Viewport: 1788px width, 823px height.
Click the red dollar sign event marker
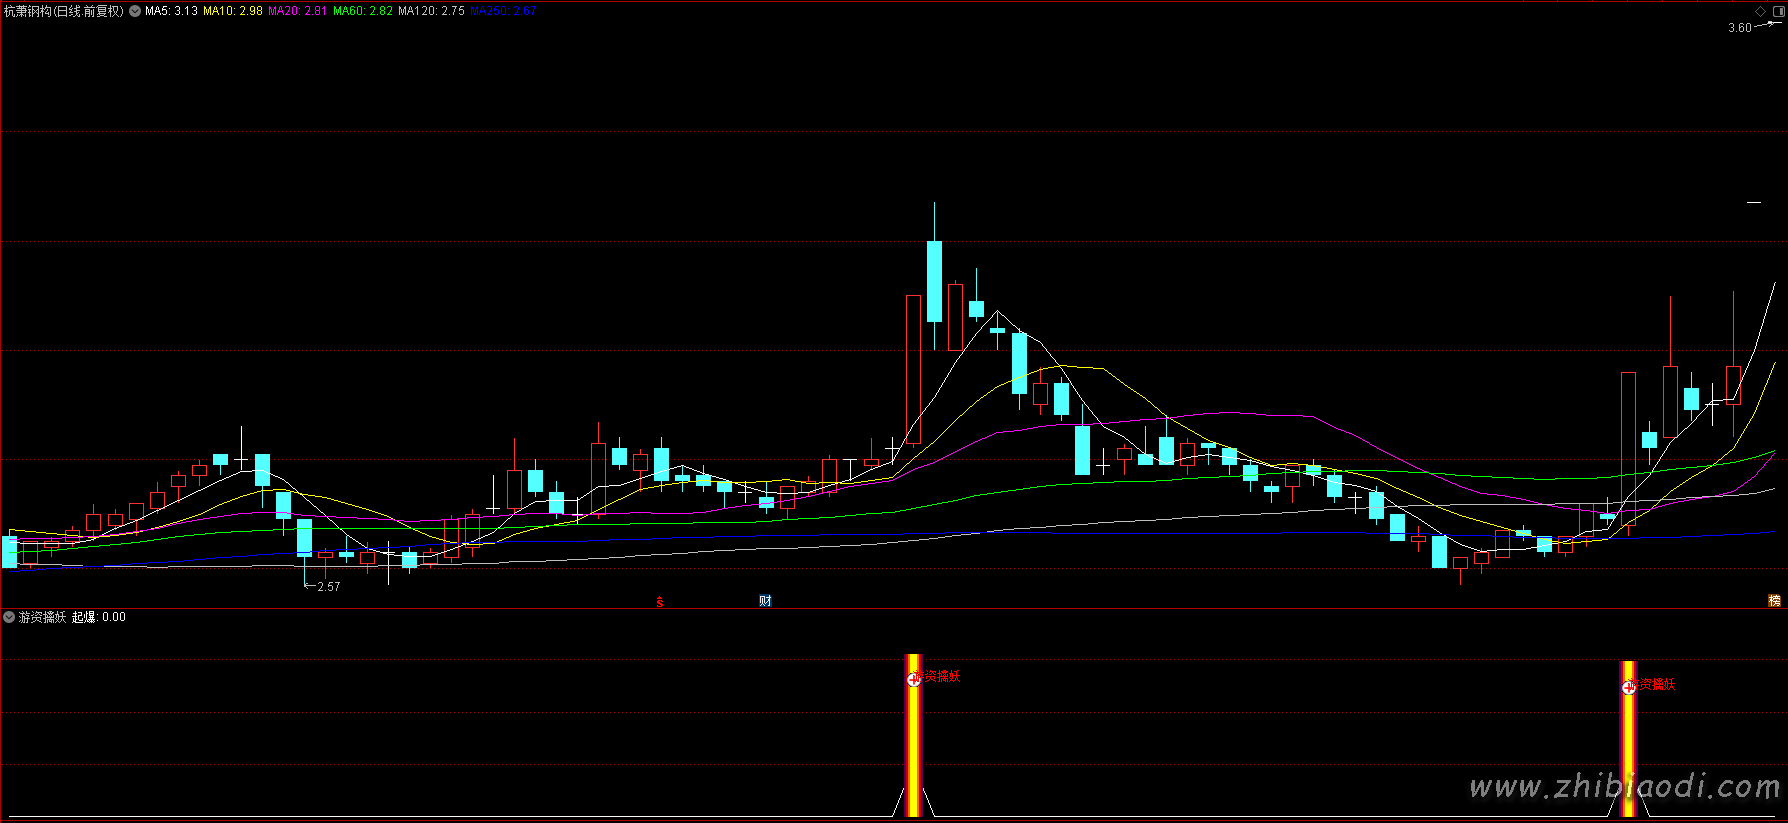[660, 602]
